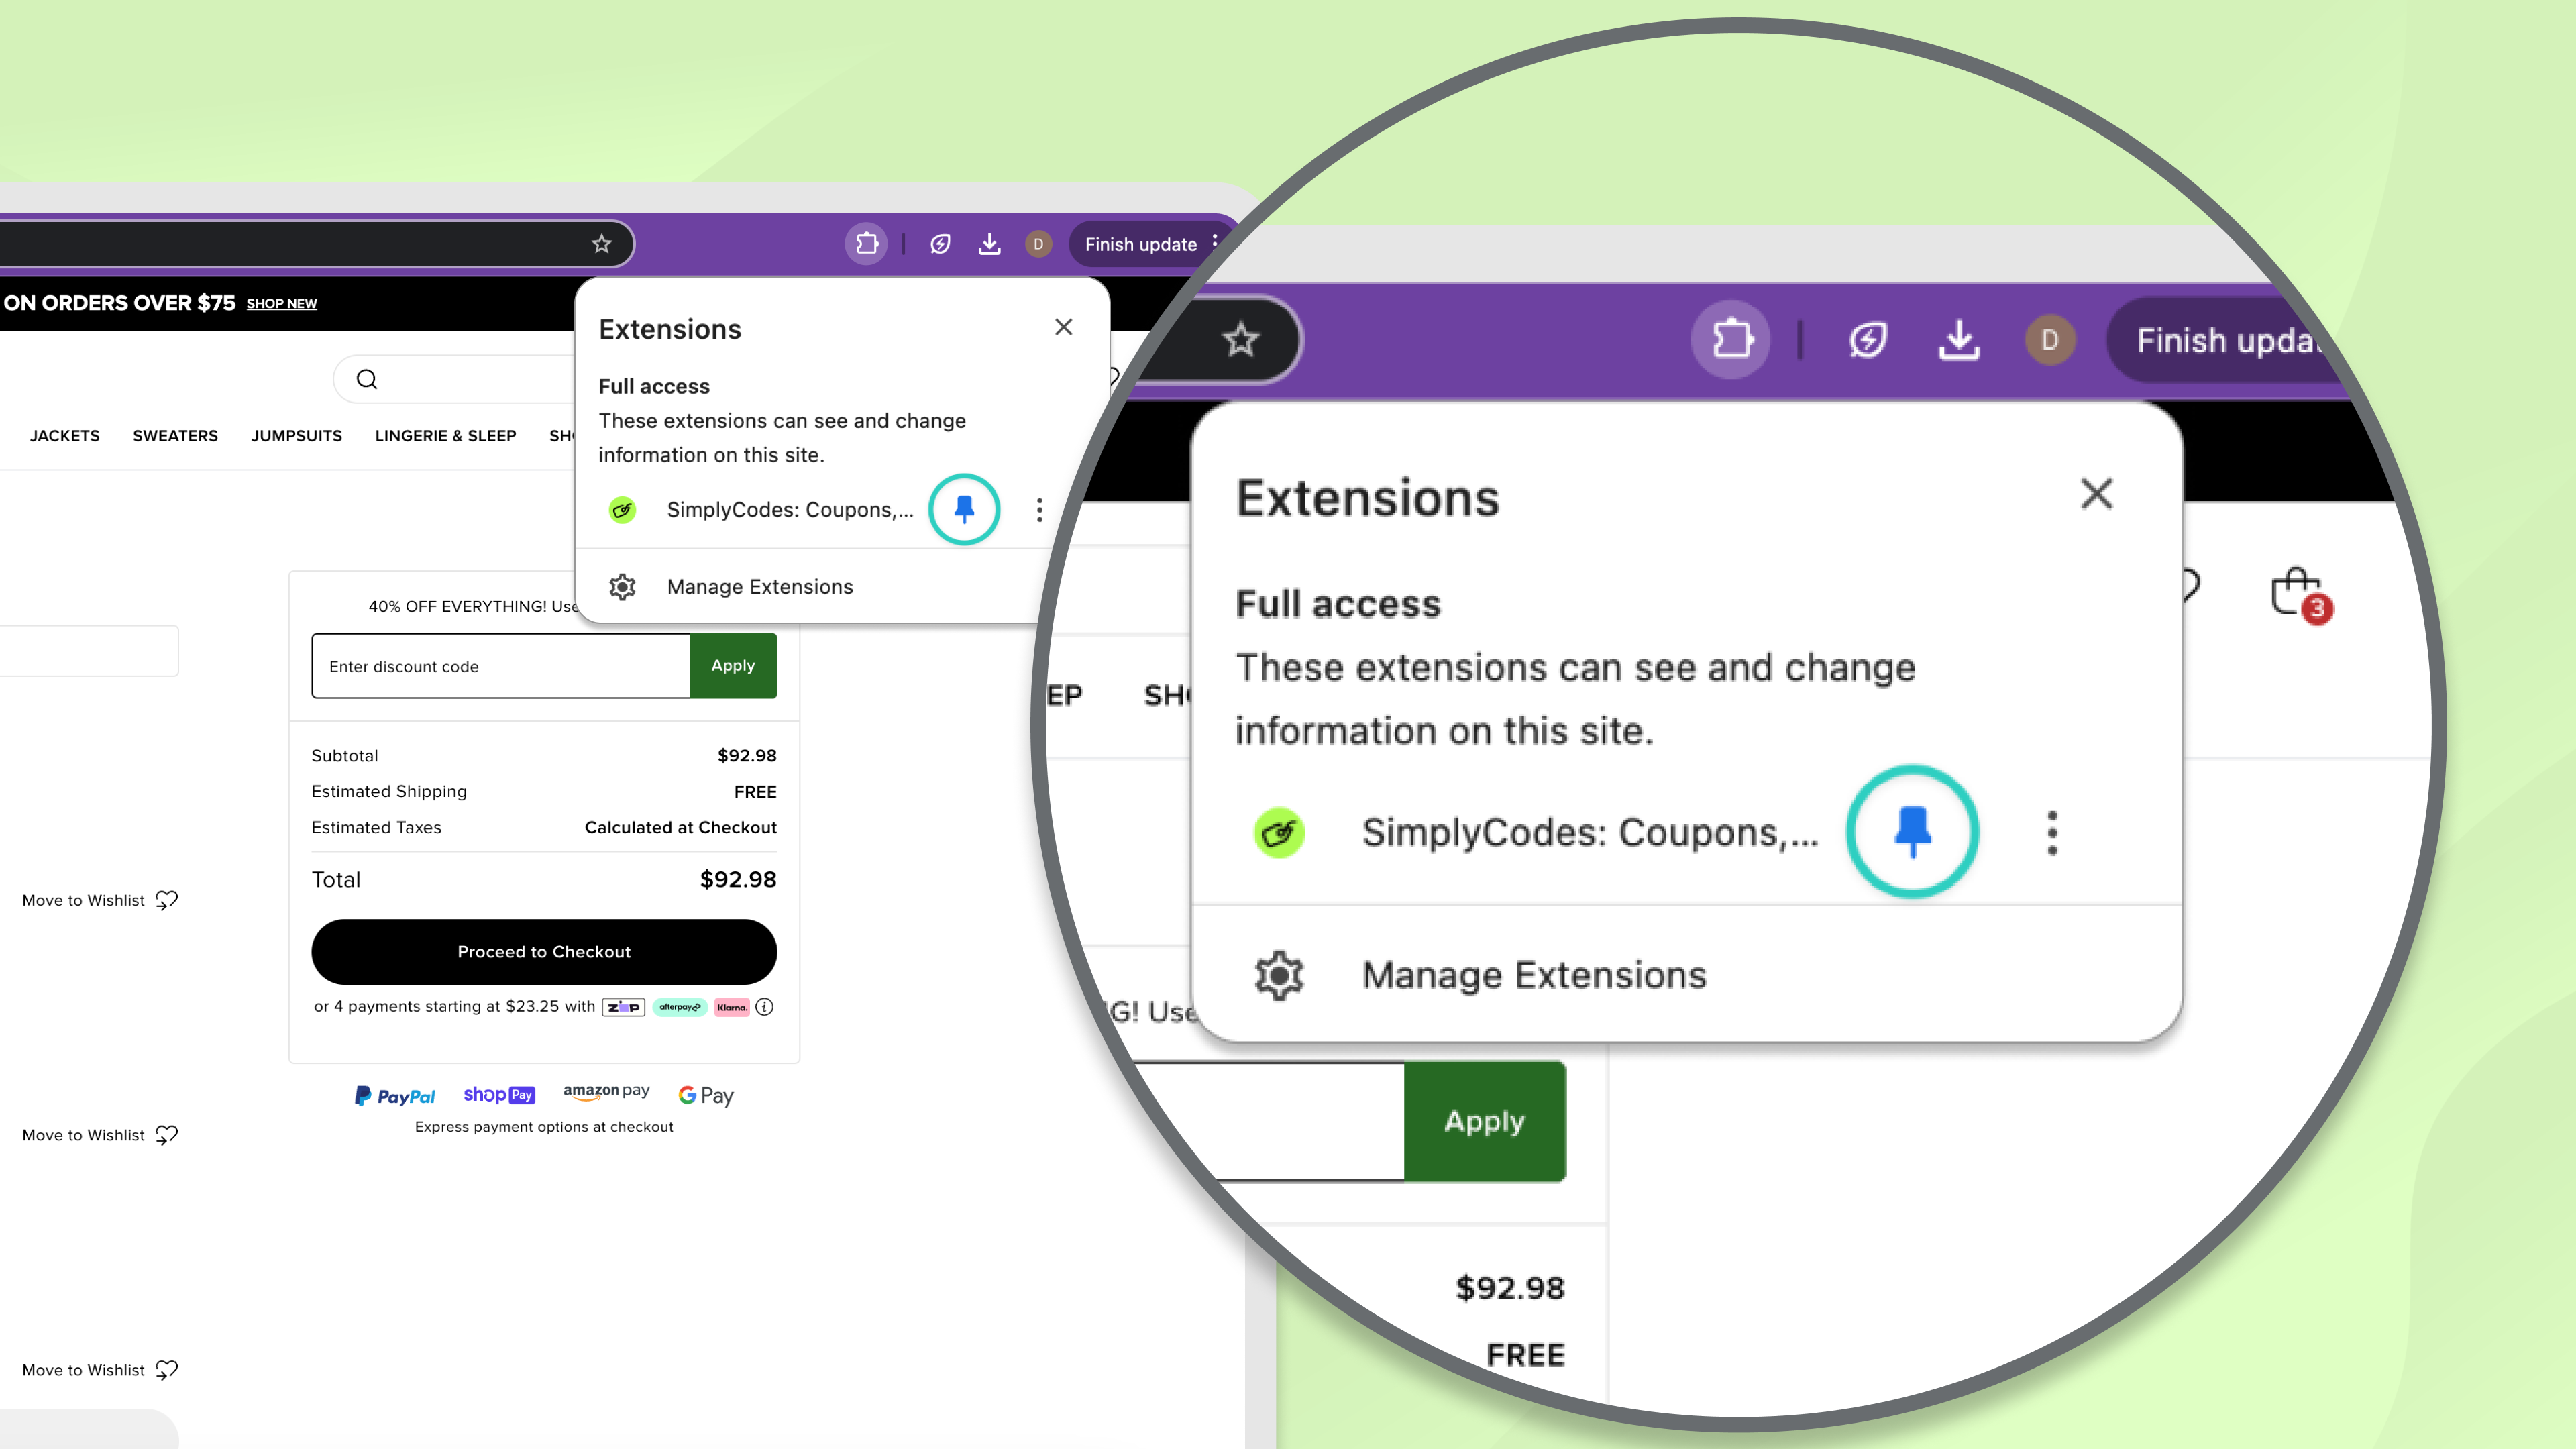Image resolution: width=2576 pixels, height=1449 pixels.
Task: Click the SHOP NEW link in the black banner
Action: coord(281,304)
